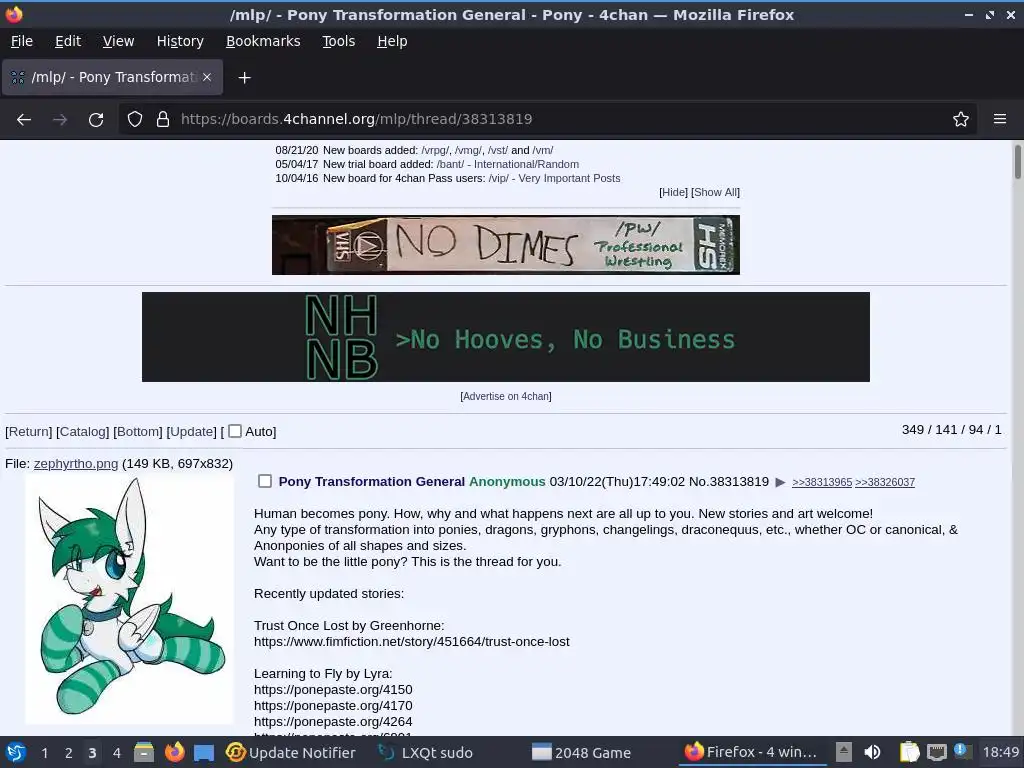This screenshot has height=768, width=1024.
Task: Open the Edit menu
Action: coord(68,41)
